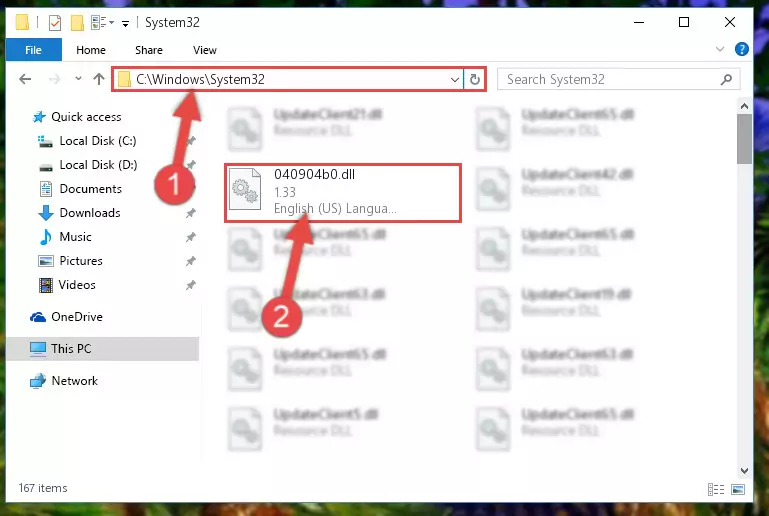This screenshot has width=769, height=516.
Task: Click the scrollbar down arrow
Action: [x=744, y=470]
